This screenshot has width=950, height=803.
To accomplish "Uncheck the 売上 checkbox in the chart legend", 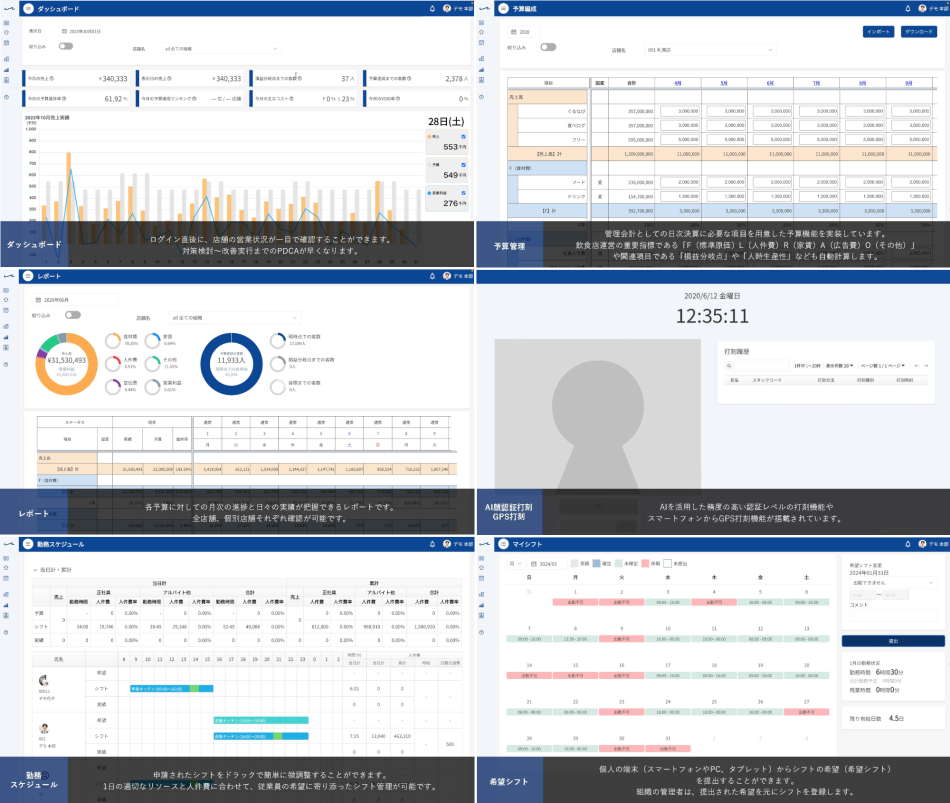I will 463,136.
